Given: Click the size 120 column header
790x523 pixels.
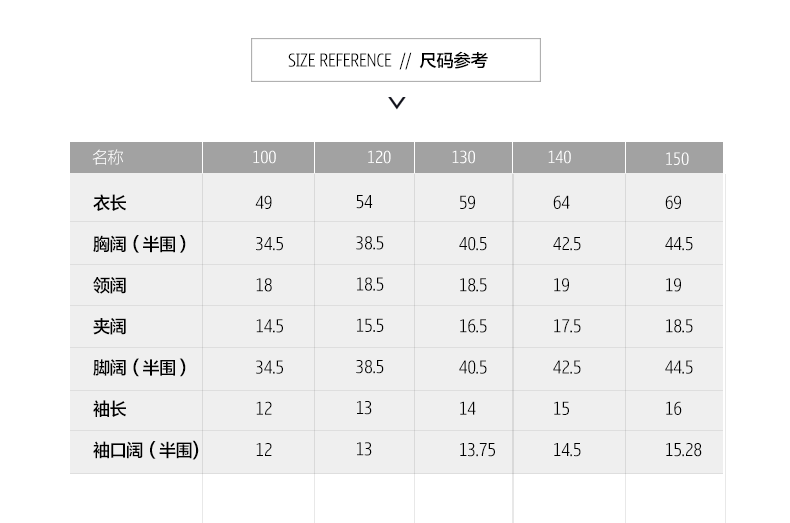Looking at the screenshot, I should 379,158.
